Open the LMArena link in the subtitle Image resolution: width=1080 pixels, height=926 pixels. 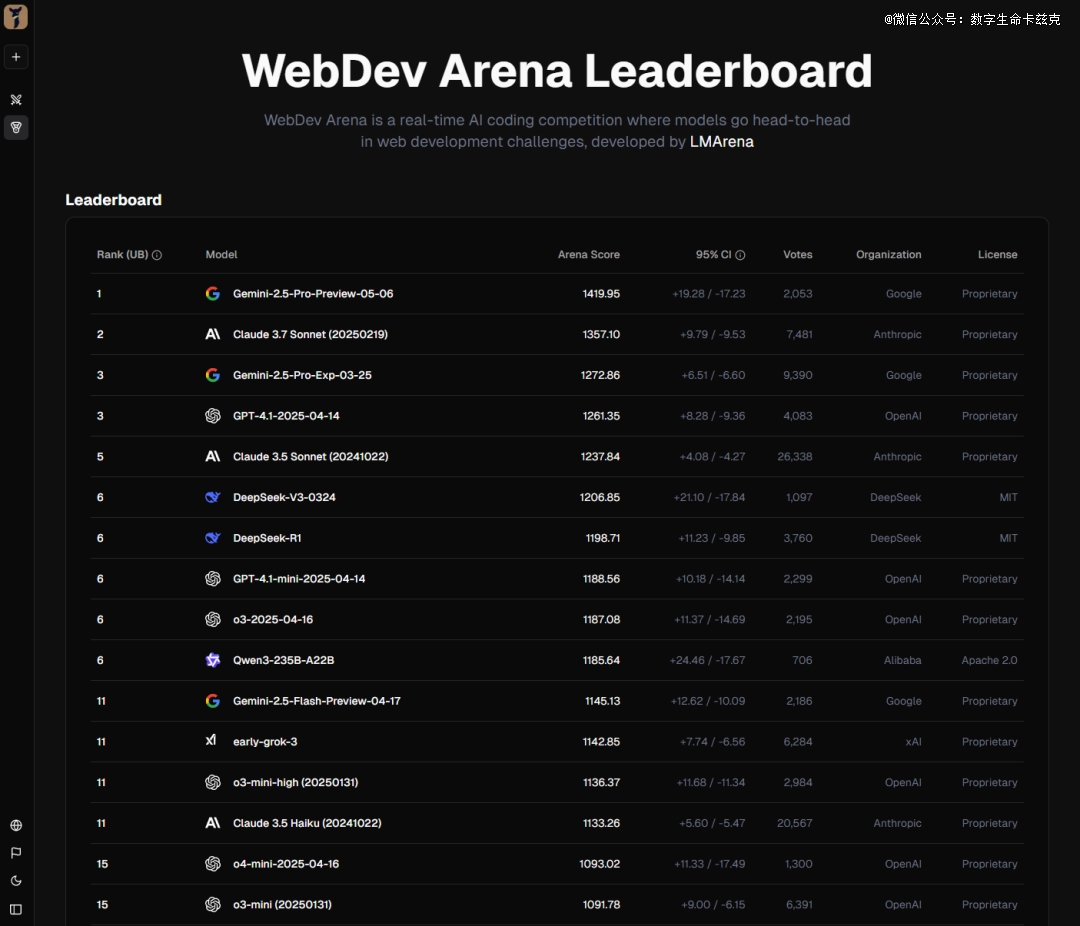coord(722,142)
